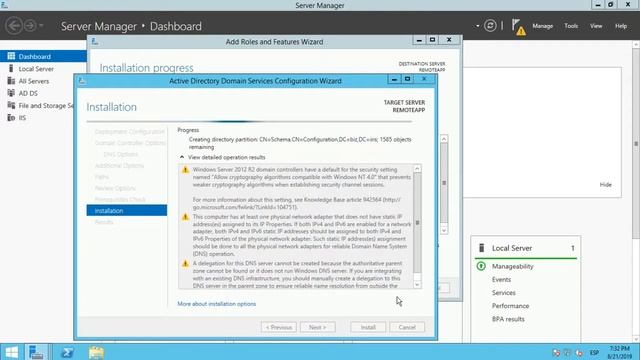The width and height of the screenshot is (640, 360).
Task: Click the green Manageability status icon
Action: [481, 266]
